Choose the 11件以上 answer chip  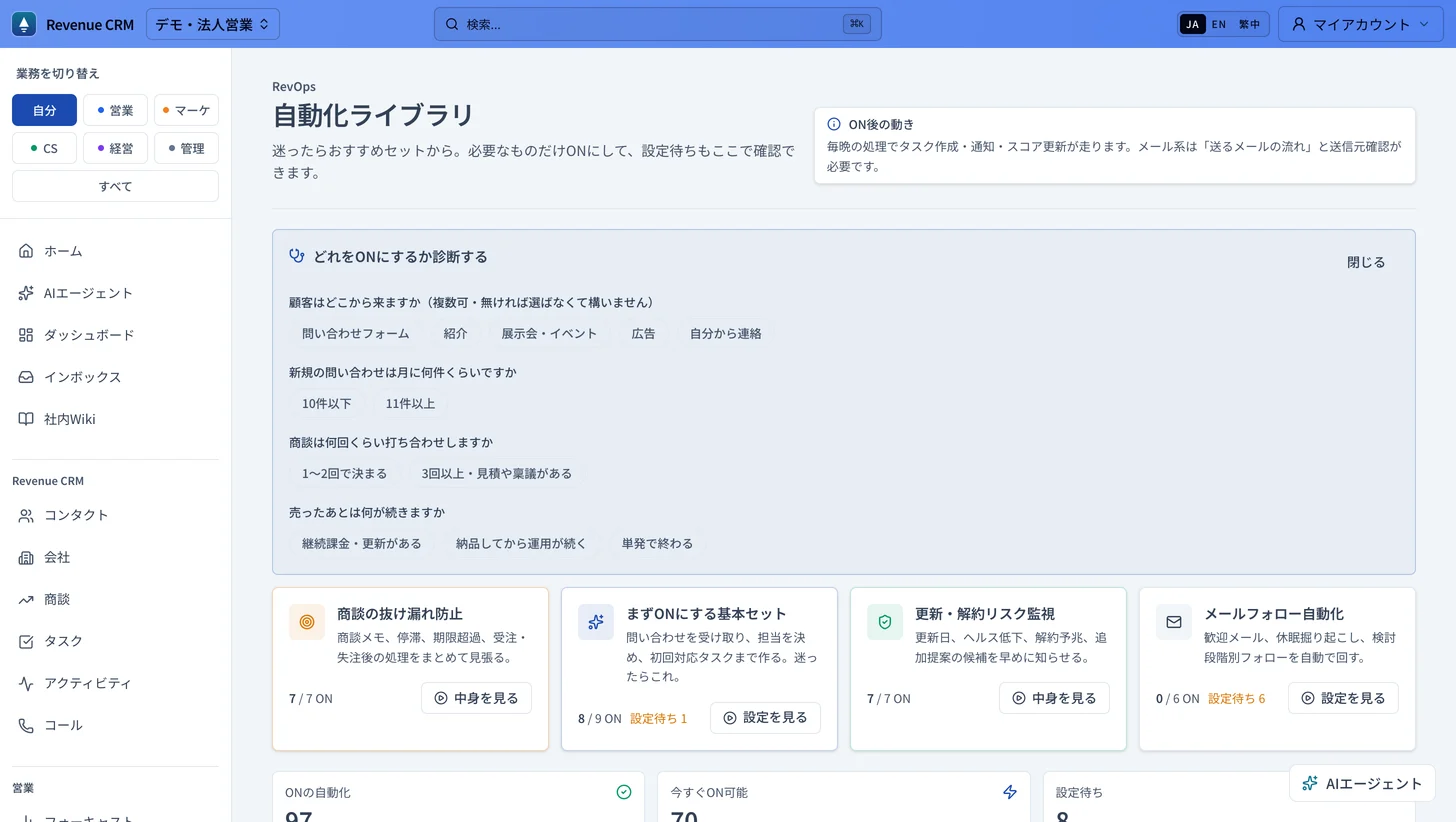click(410, 404)
